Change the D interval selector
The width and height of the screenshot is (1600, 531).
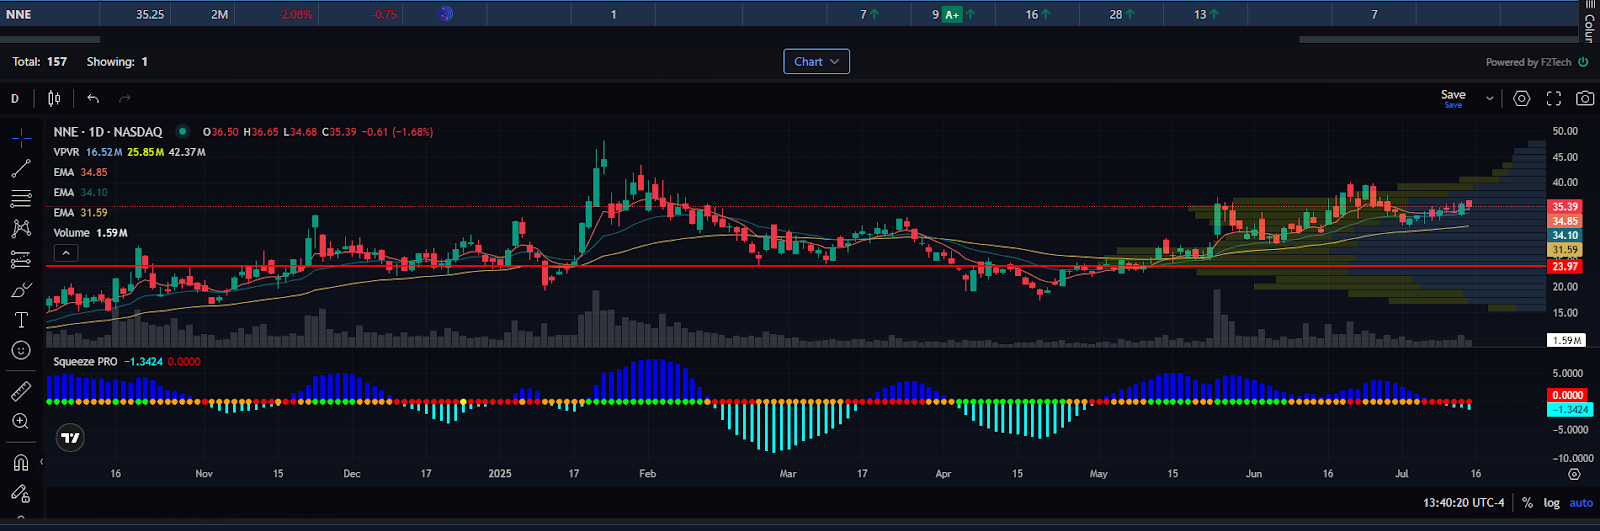tap(15, 98)
